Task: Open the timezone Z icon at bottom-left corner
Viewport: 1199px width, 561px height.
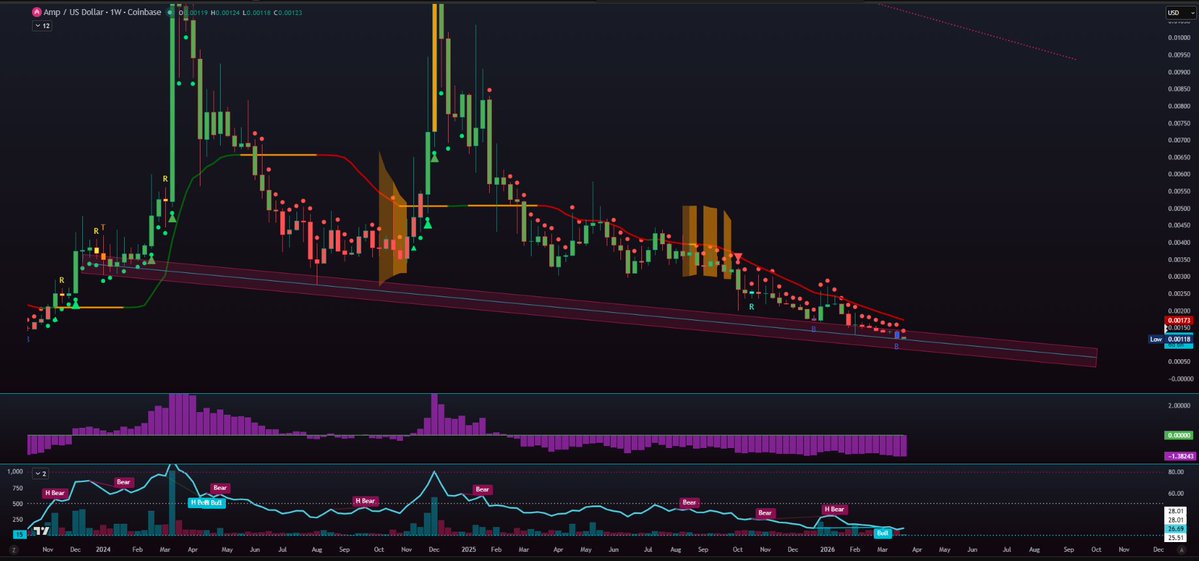Action: [x=13, y=550]
